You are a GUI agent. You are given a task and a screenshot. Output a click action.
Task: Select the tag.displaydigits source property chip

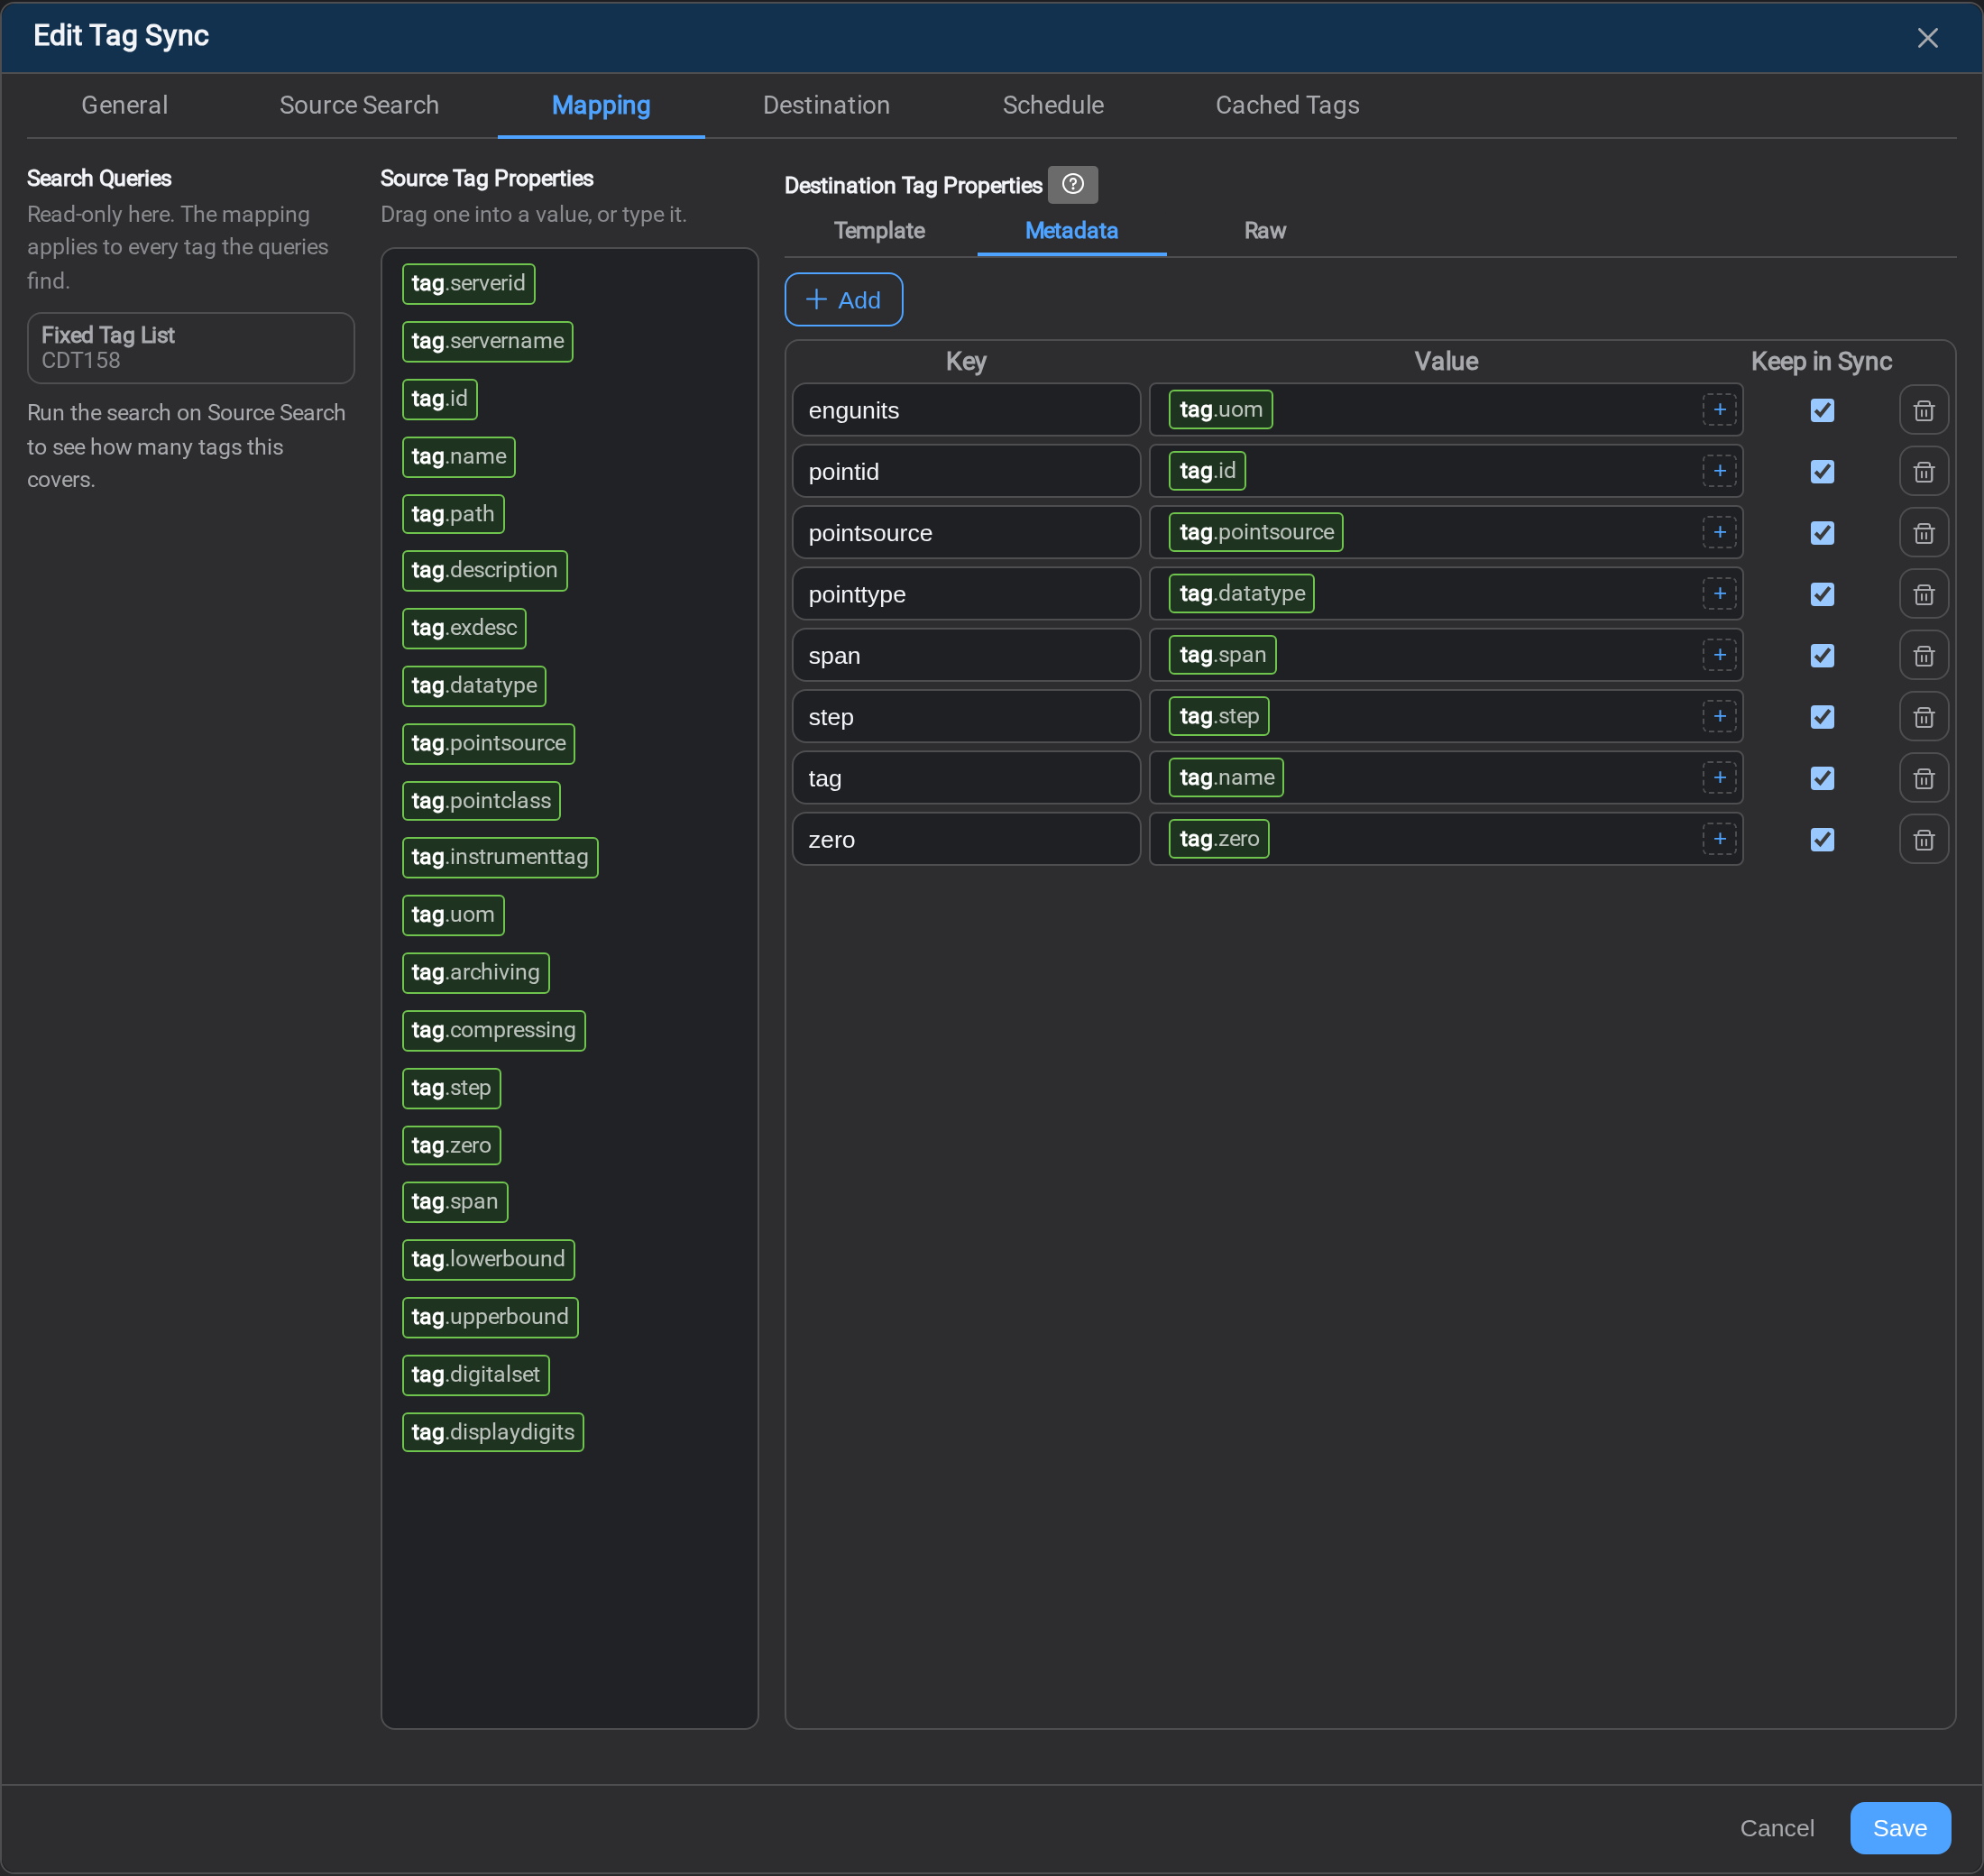click(x=493, y=1432)
